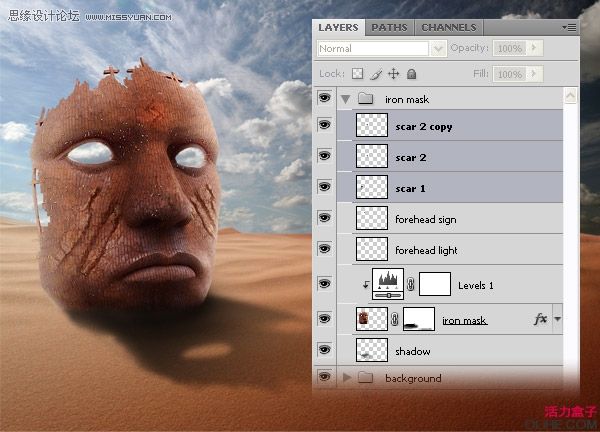Click the chain link icon on Levels 1 layer
This screenshot has width=600, height=432.
tap(411, 284)
